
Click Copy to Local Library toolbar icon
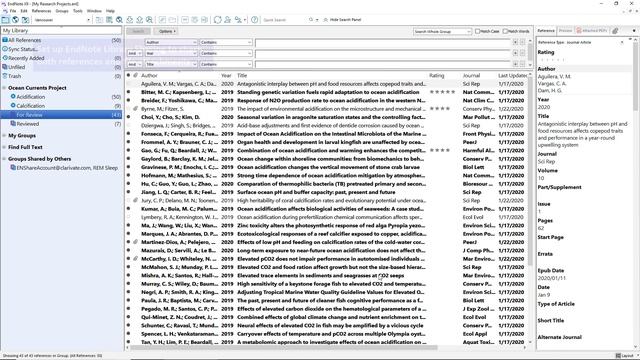tap(99, 20)
